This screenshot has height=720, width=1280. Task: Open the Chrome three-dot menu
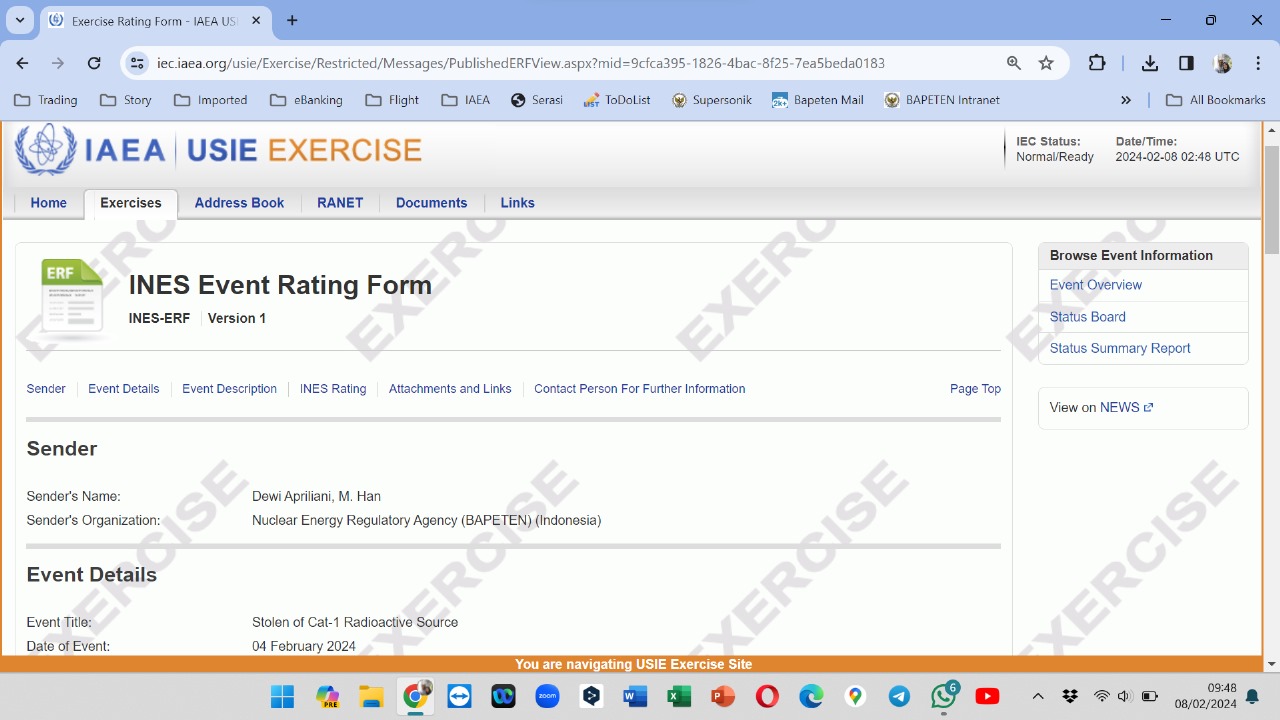(x=1257, y=63)
